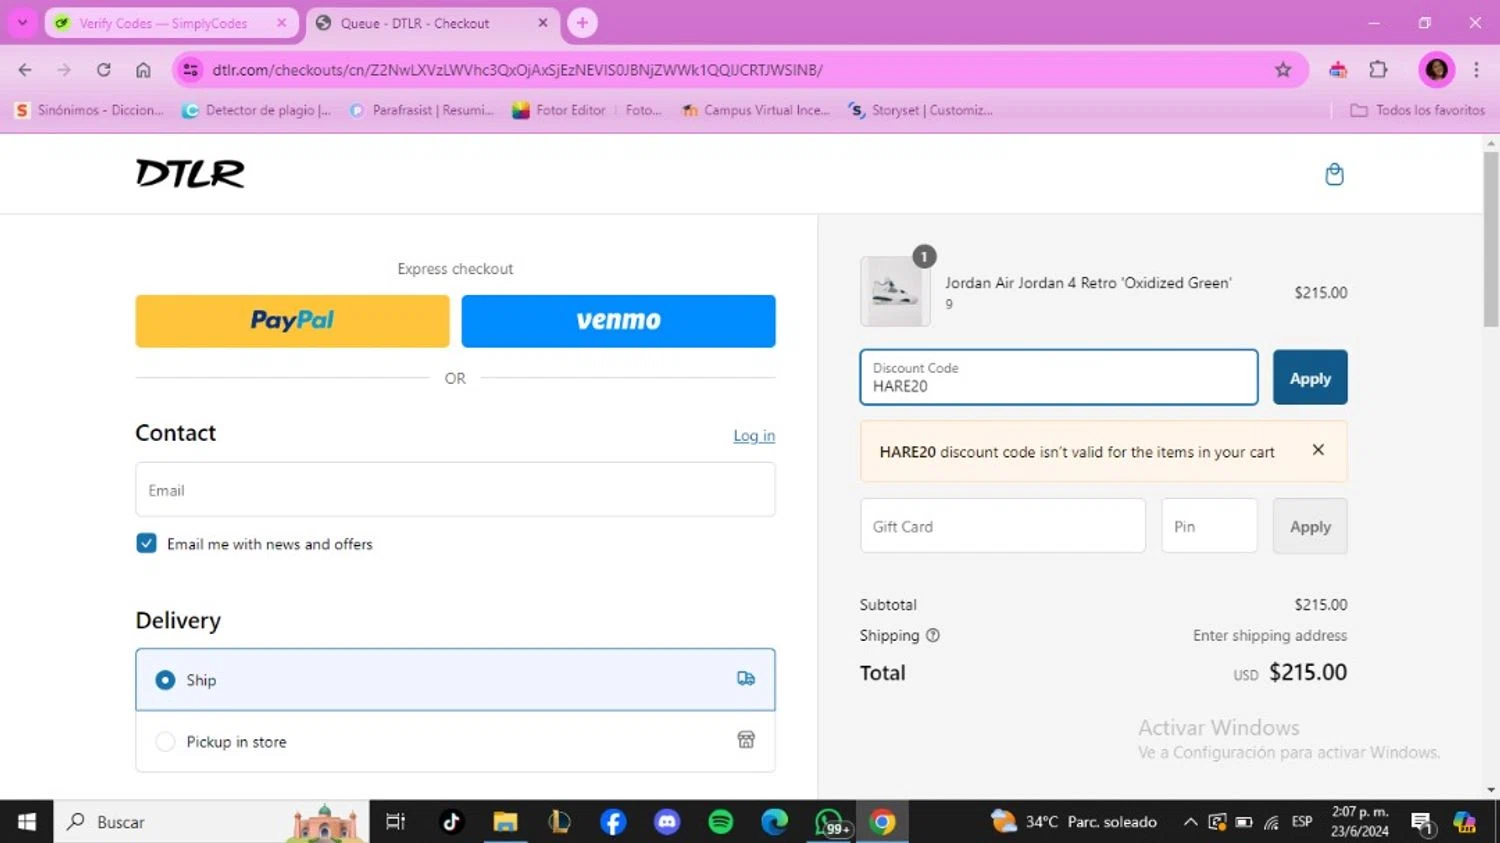Viewport: 1500px width, 843px height.
Task: Dismiss the HARE20 invalid code message
Action: point(1318,450)
